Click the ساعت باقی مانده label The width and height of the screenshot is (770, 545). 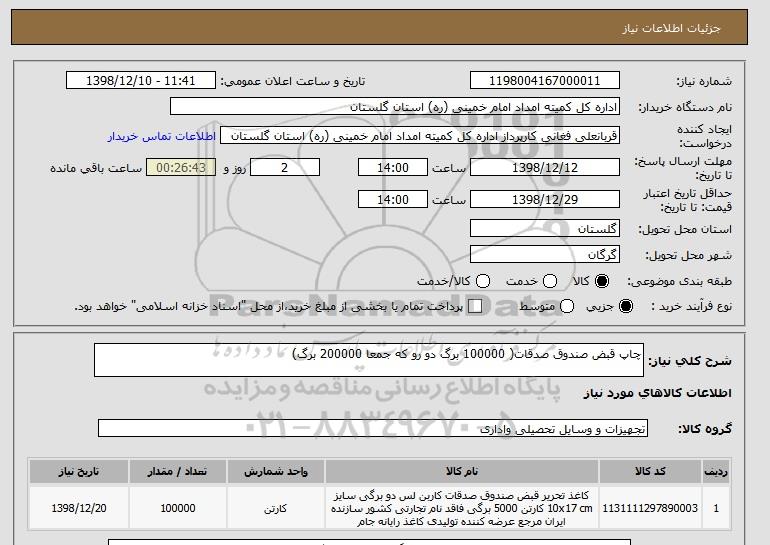(x=96, y=168)
